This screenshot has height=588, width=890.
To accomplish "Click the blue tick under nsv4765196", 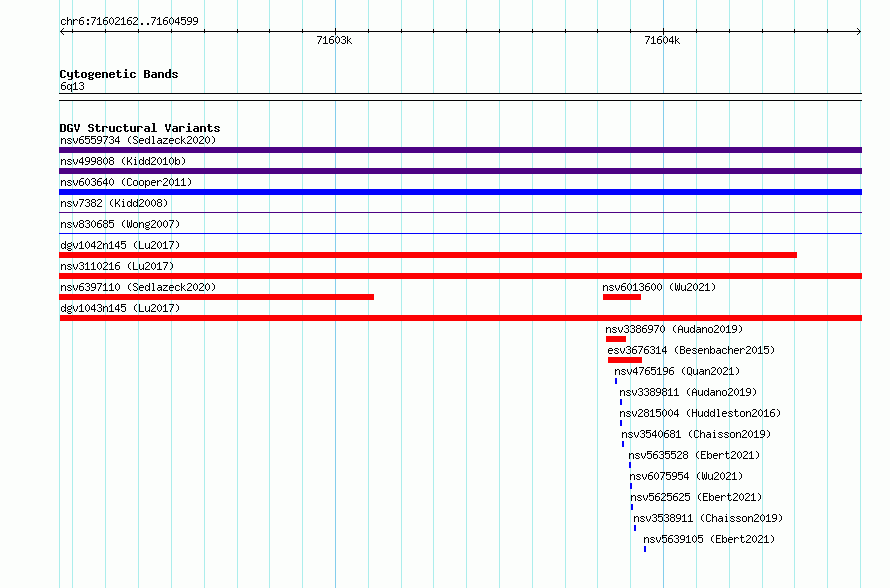I will (616, 381).
